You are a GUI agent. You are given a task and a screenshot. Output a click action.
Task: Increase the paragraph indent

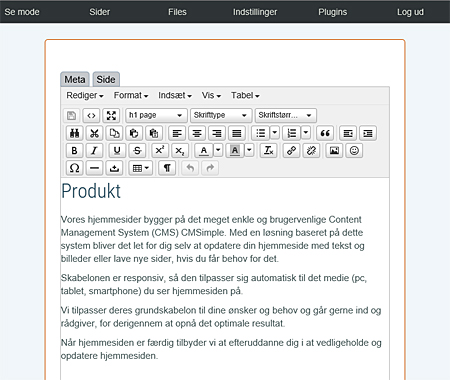[368, 133]
